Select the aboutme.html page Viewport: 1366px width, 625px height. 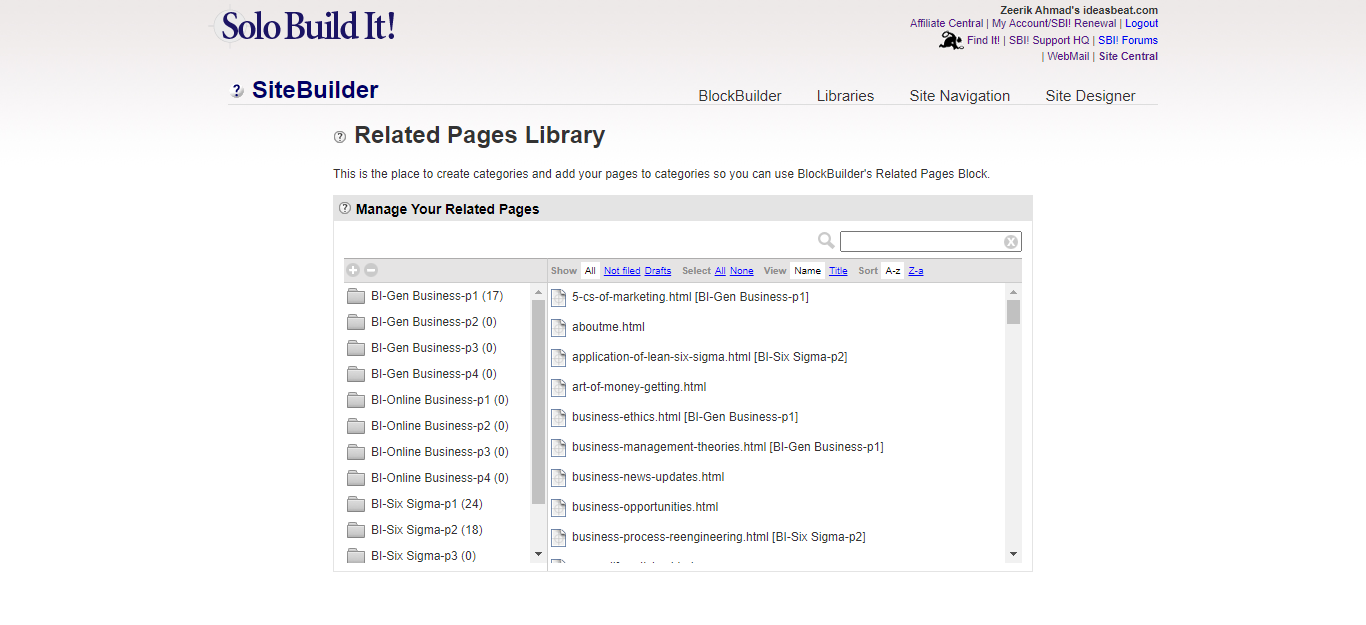click(x=608, y=327)
